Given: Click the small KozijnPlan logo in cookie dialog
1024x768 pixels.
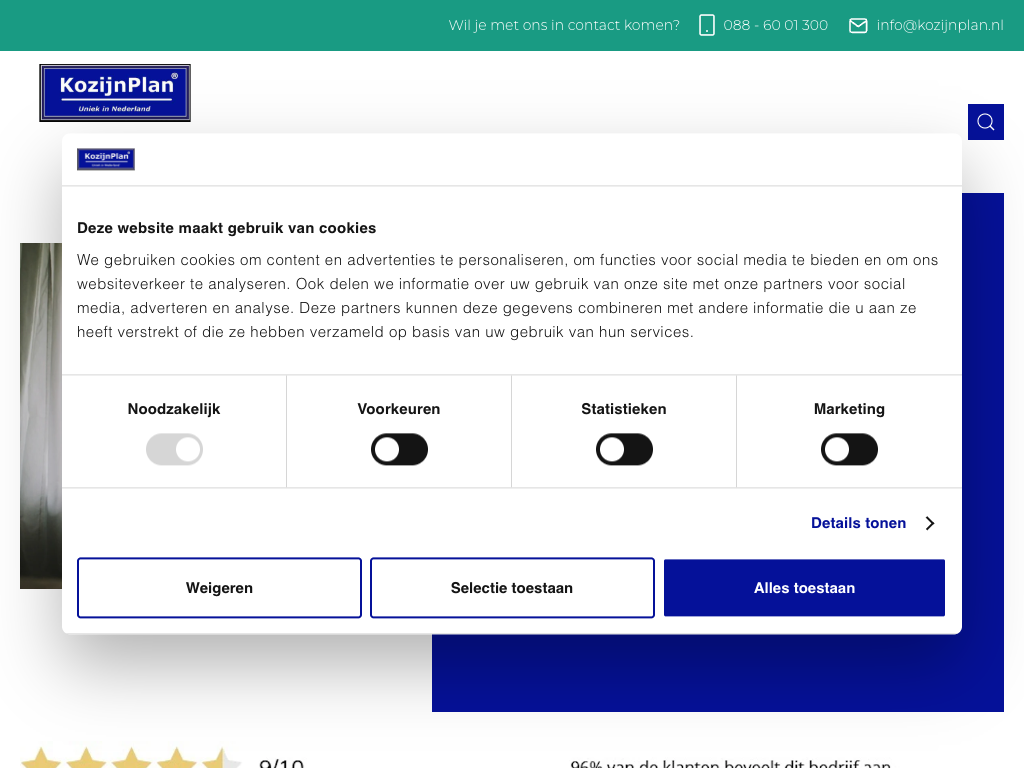Looking at the screenshot, I should point(106,159).
